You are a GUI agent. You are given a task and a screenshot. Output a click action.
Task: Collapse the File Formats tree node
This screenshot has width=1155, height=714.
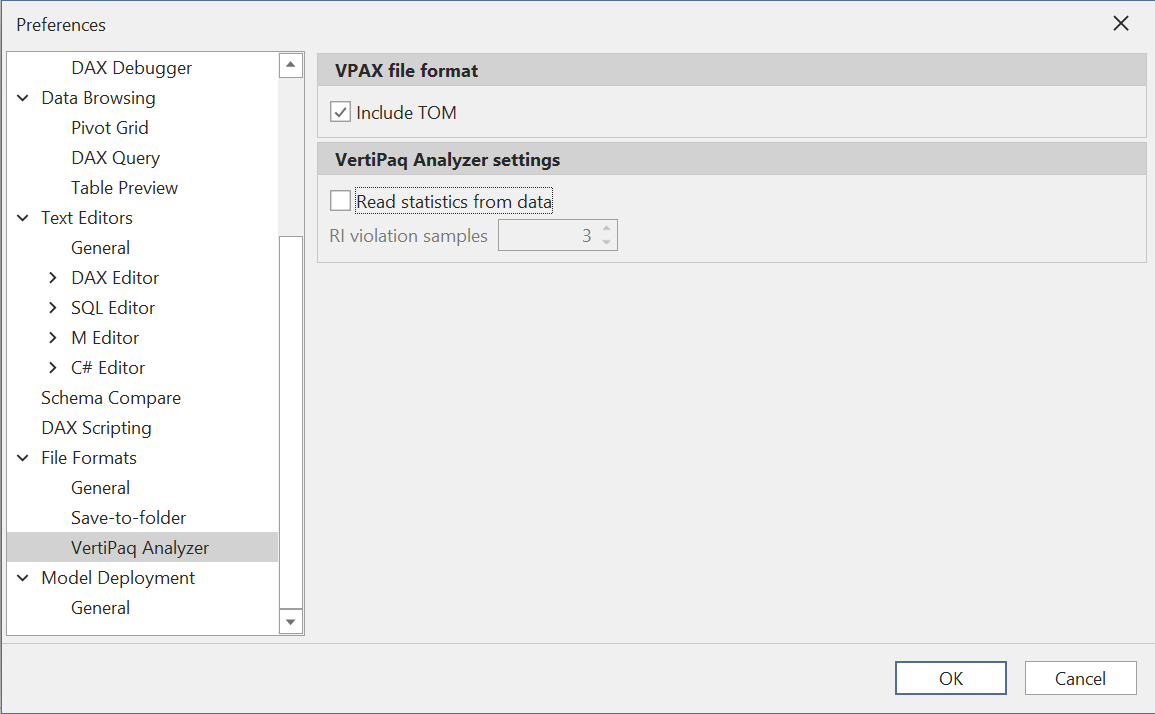tap(23, 458)
